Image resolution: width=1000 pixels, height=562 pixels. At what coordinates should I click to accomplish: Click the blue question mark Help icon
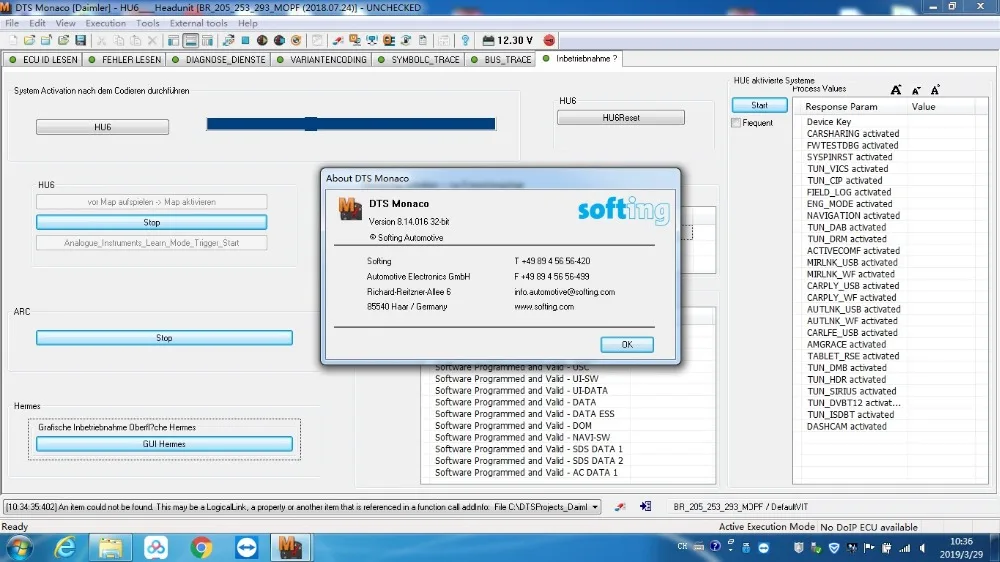click(465, 40)
